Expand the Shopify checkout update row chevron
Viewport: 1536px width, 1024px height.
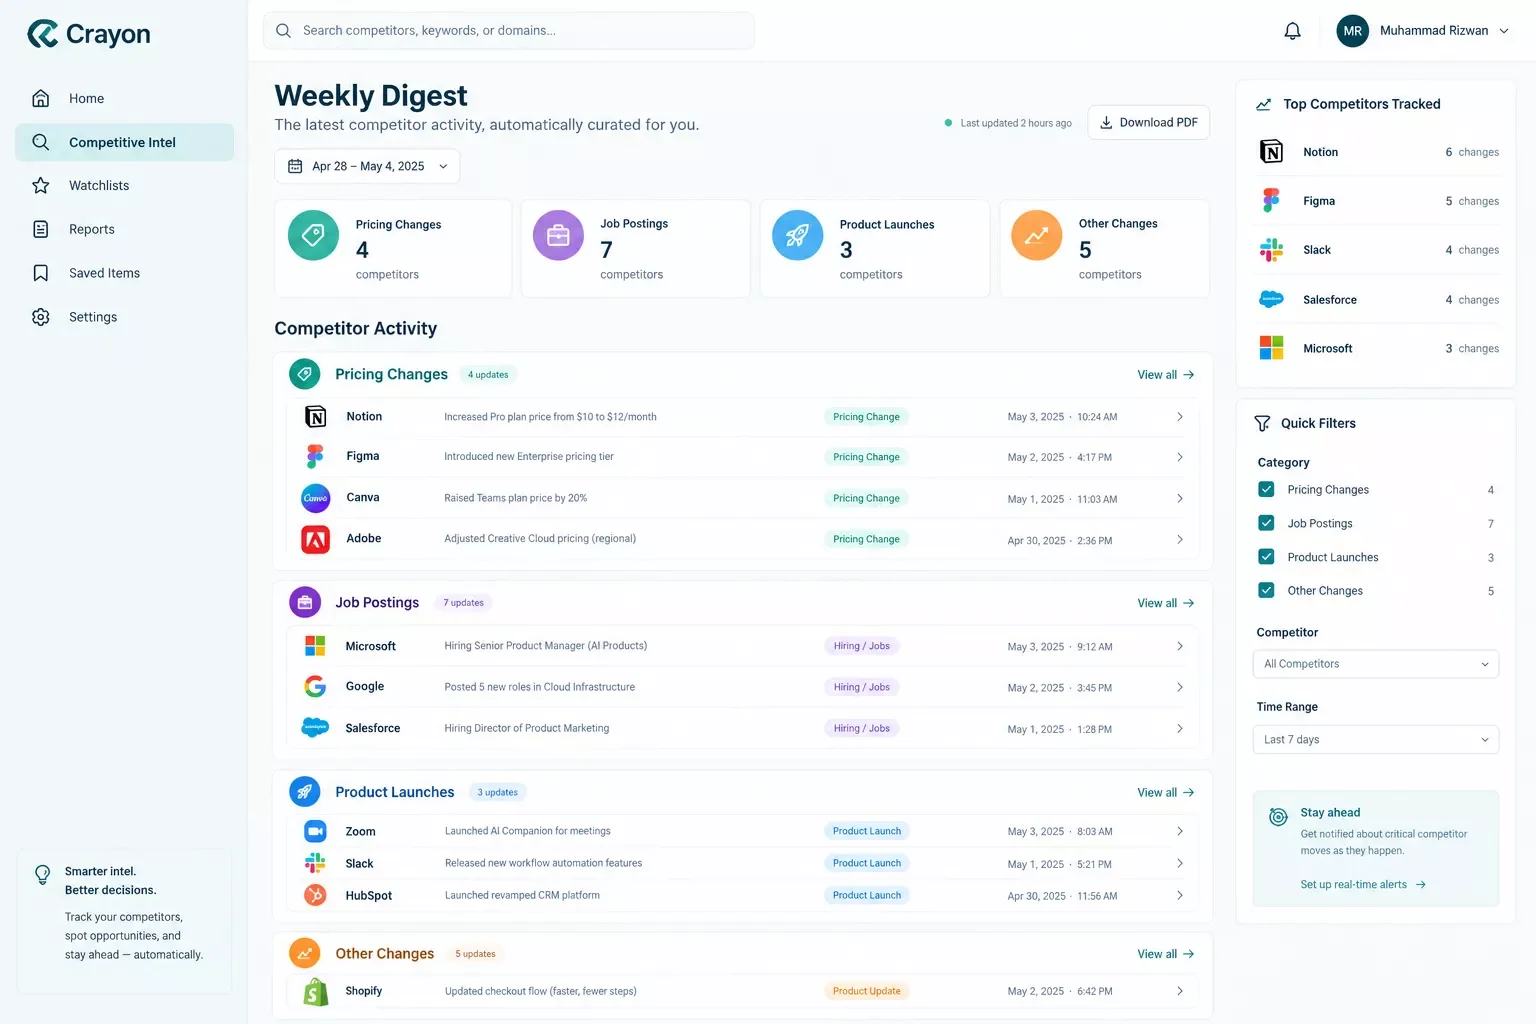point(1180,991)
